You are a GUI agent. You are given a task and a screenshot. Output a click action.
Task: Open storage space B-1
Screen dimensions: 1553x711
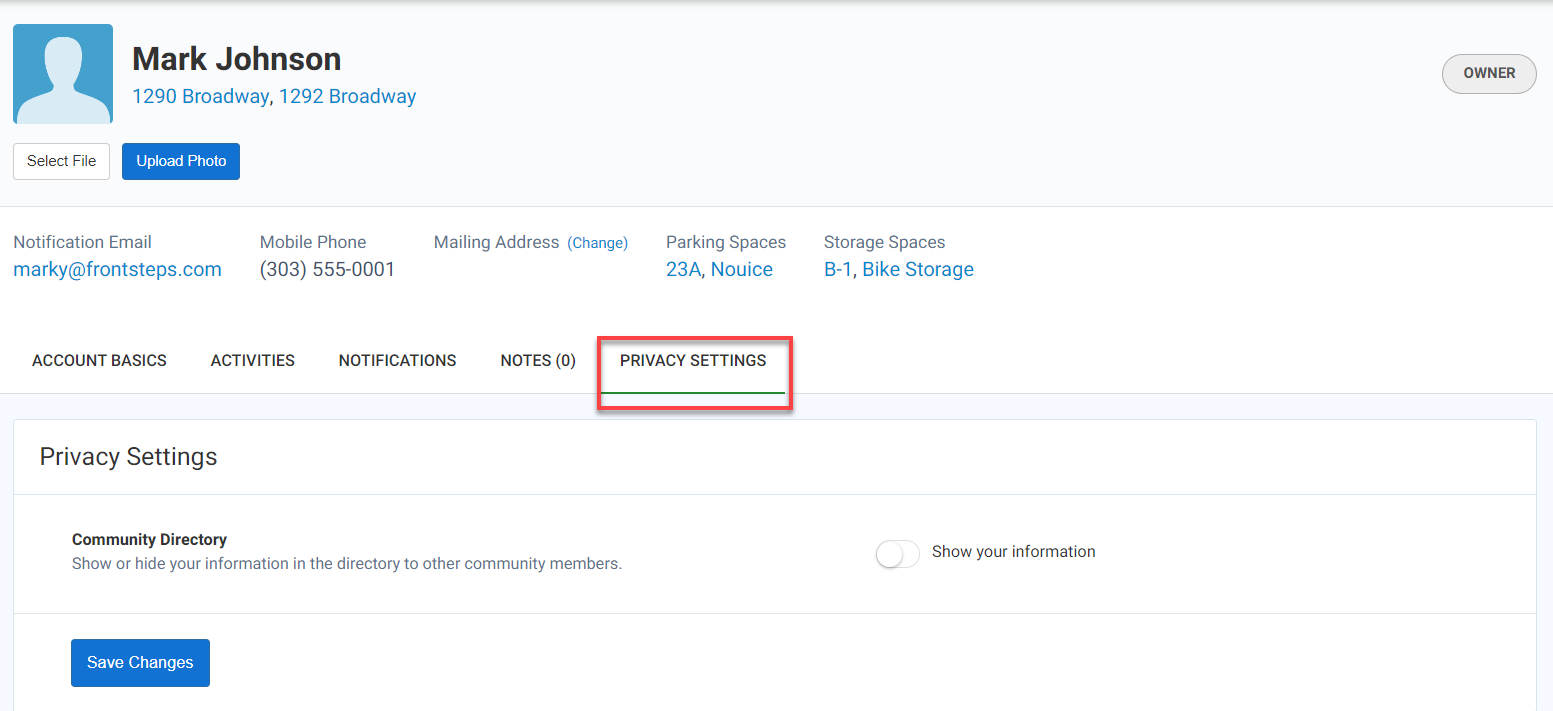coord(838,269)
